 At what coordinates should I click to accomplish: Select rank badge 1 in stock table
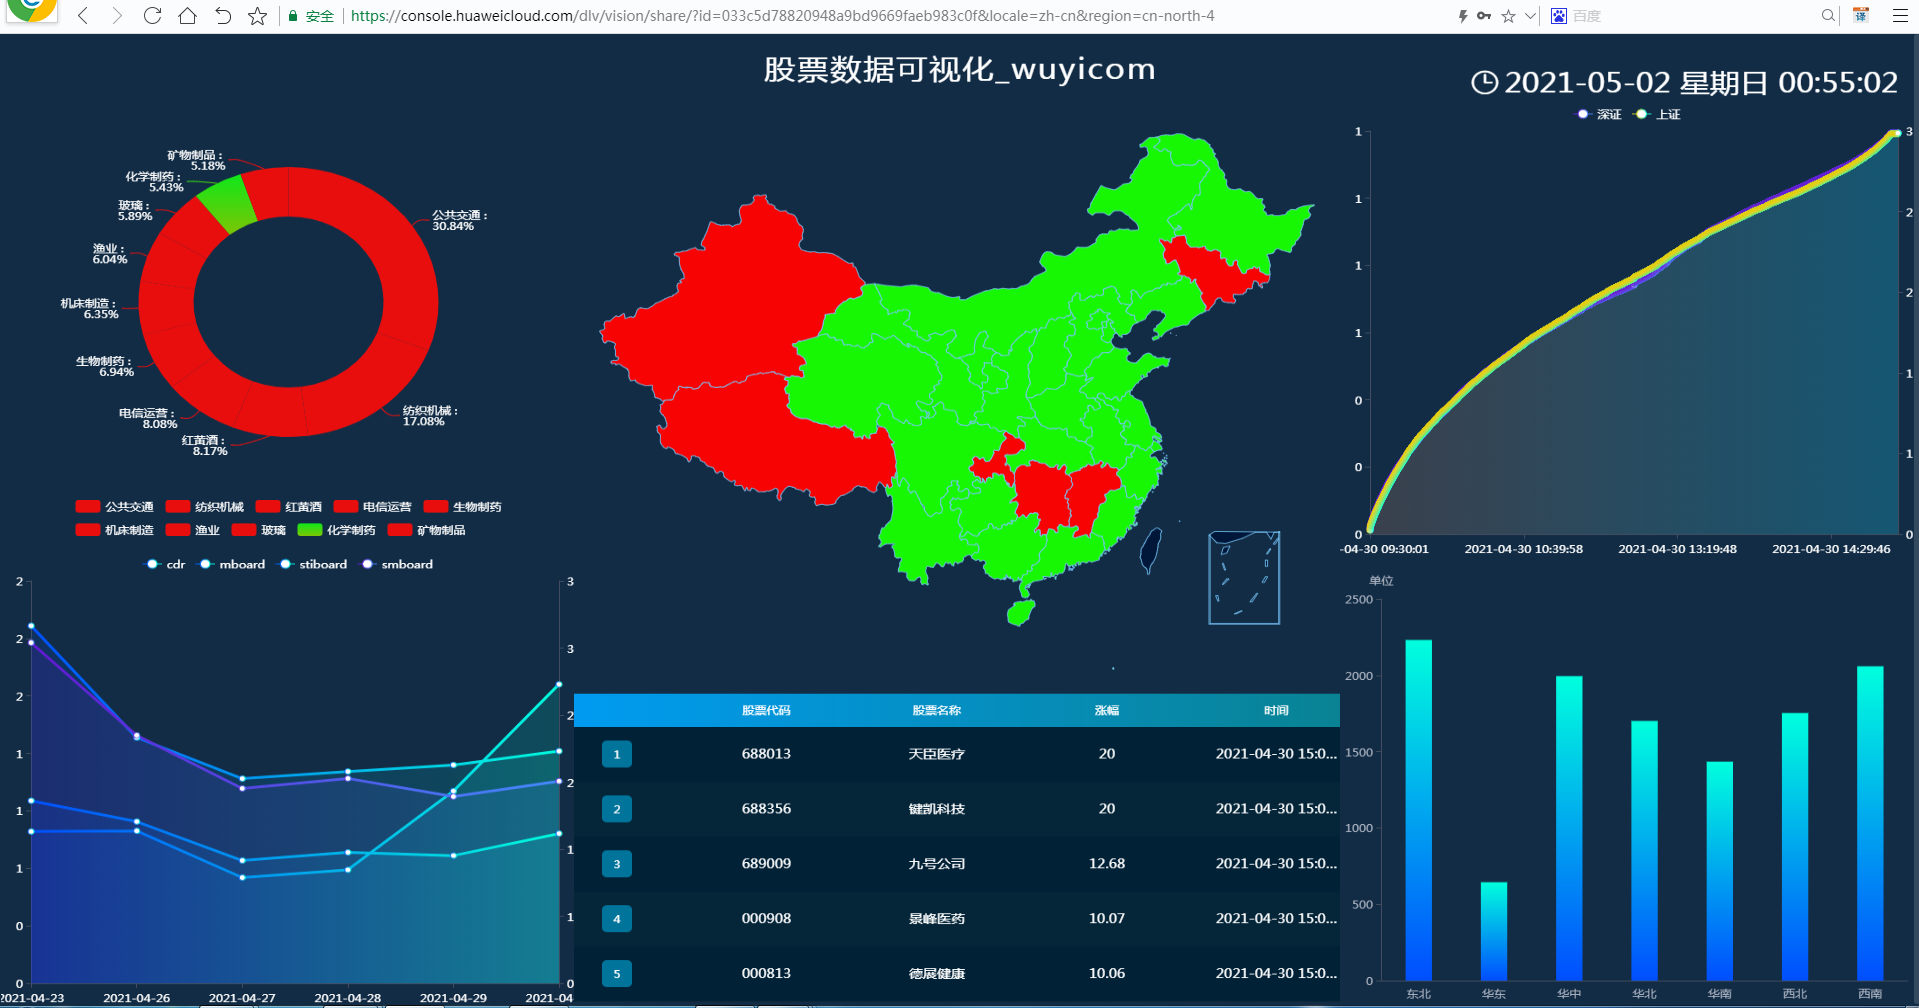[x=617, y=754]
